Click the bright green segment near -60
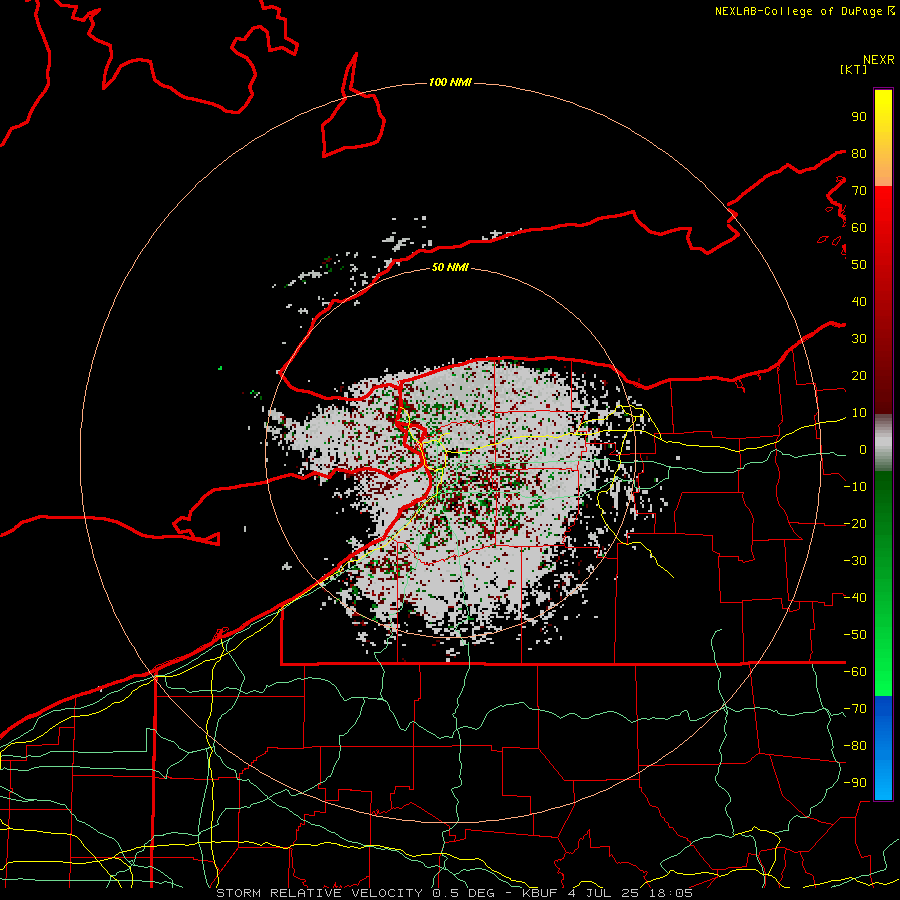Image resolution: width=900 pixels, height=900 pixels. 883,673
